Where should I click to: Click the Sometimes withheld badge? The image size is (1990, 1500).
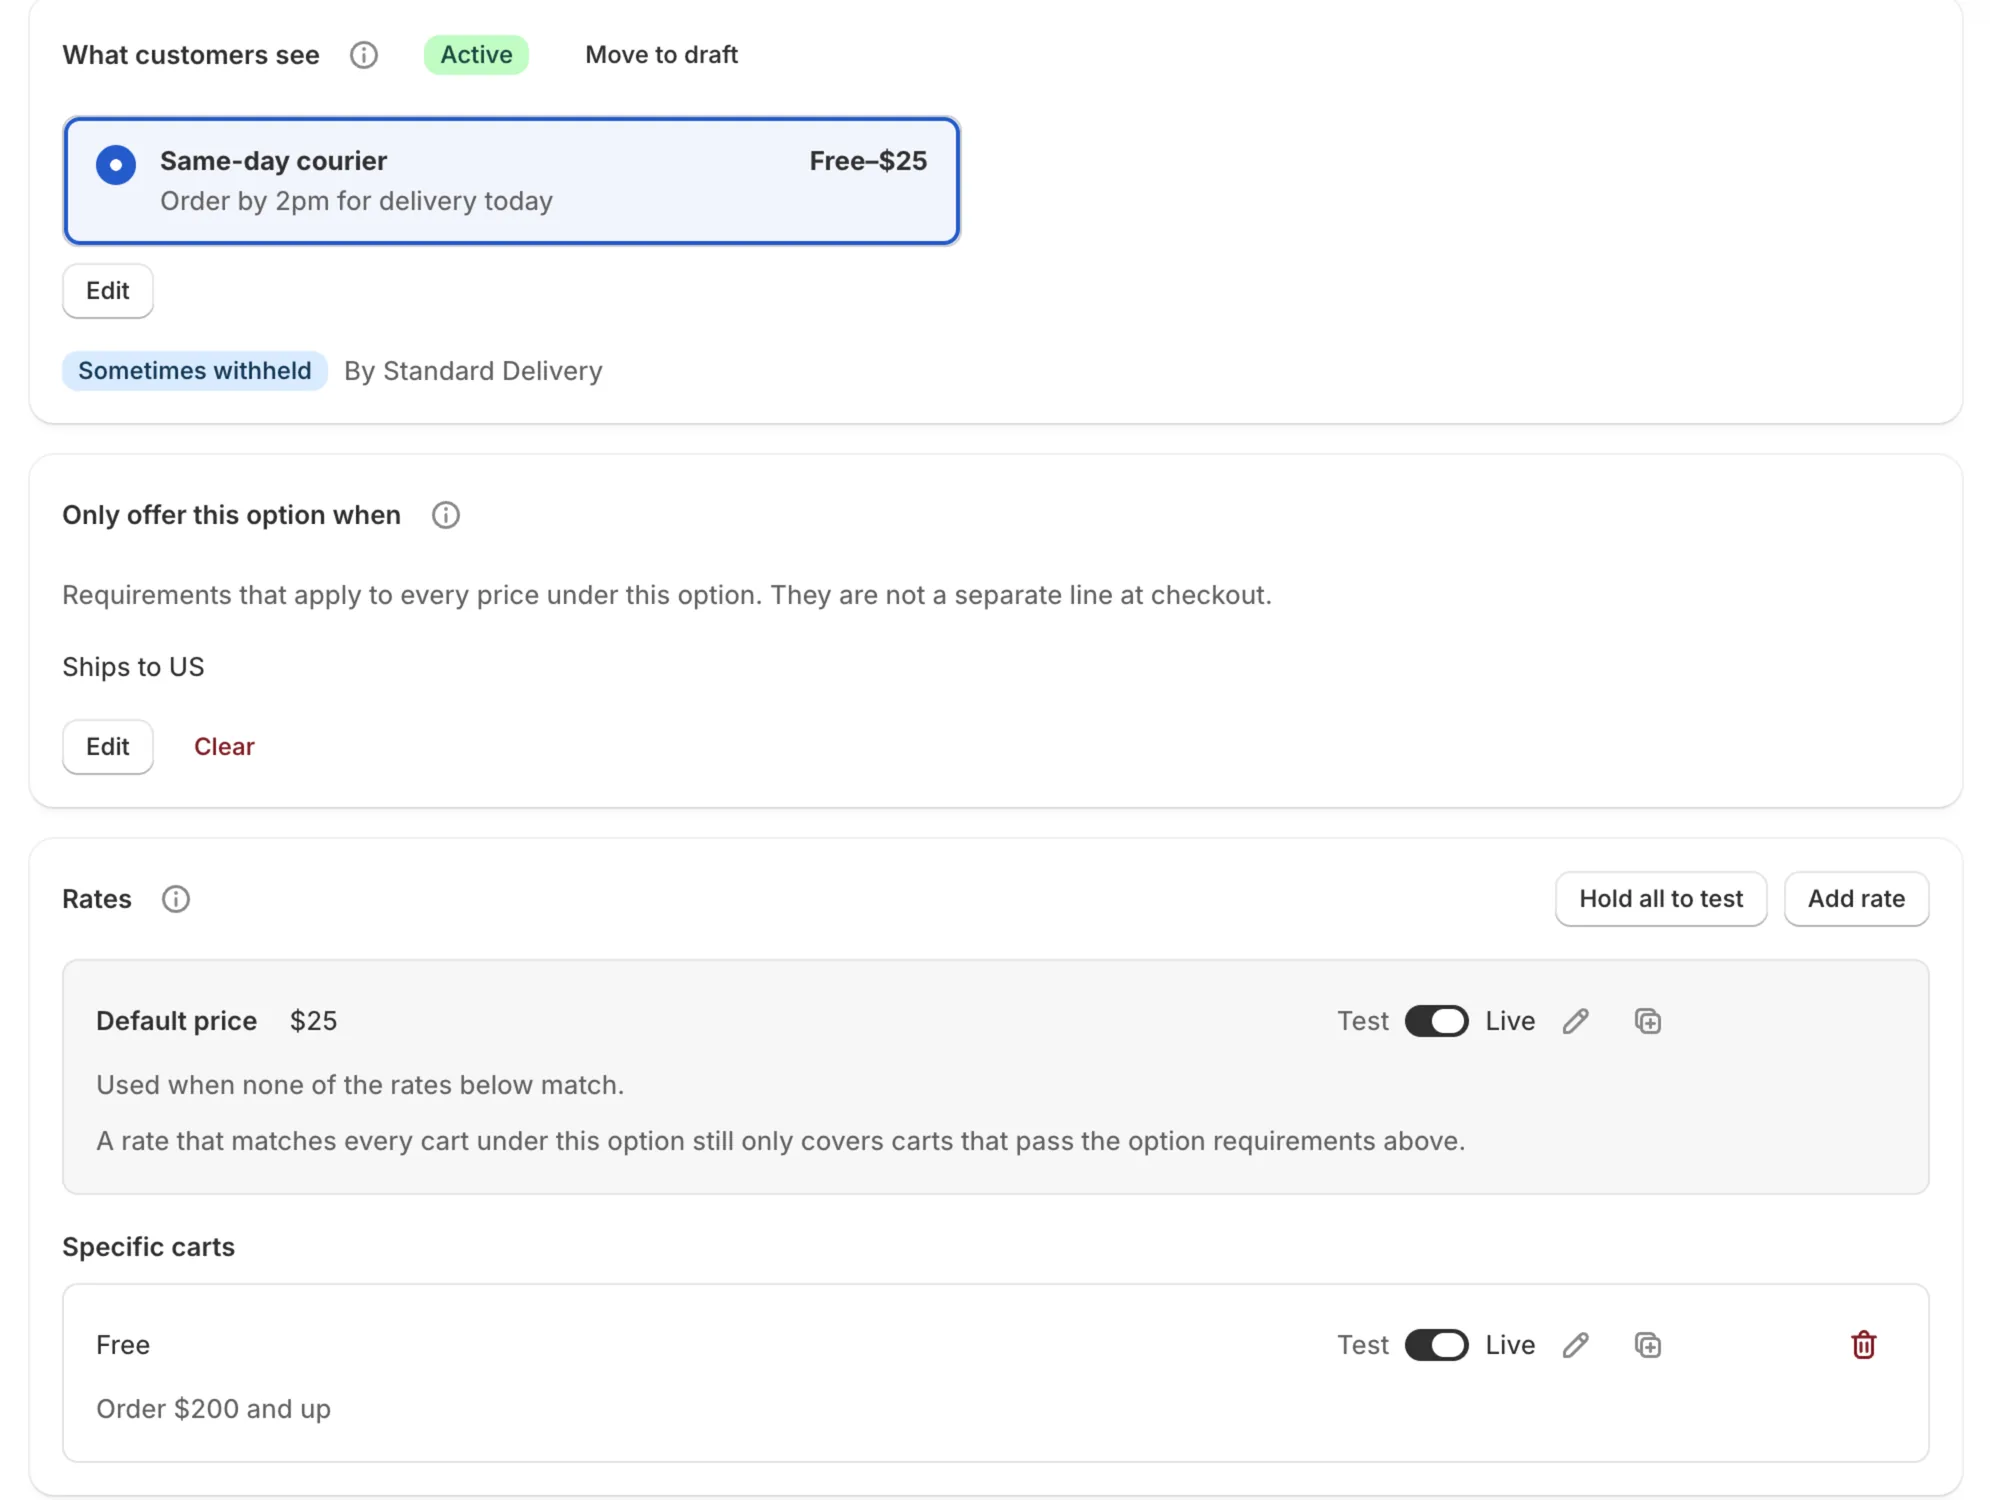[x=195, y=371]
